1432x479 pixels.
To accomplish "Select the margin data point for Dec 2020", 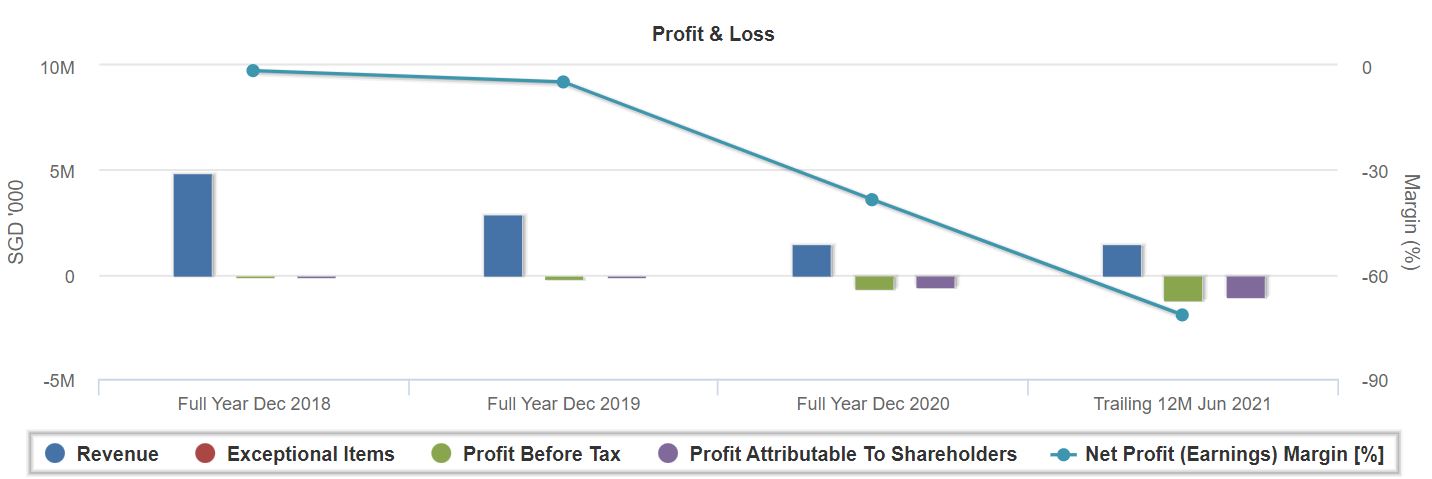I will pyautogui.click(x=872, y=200).
